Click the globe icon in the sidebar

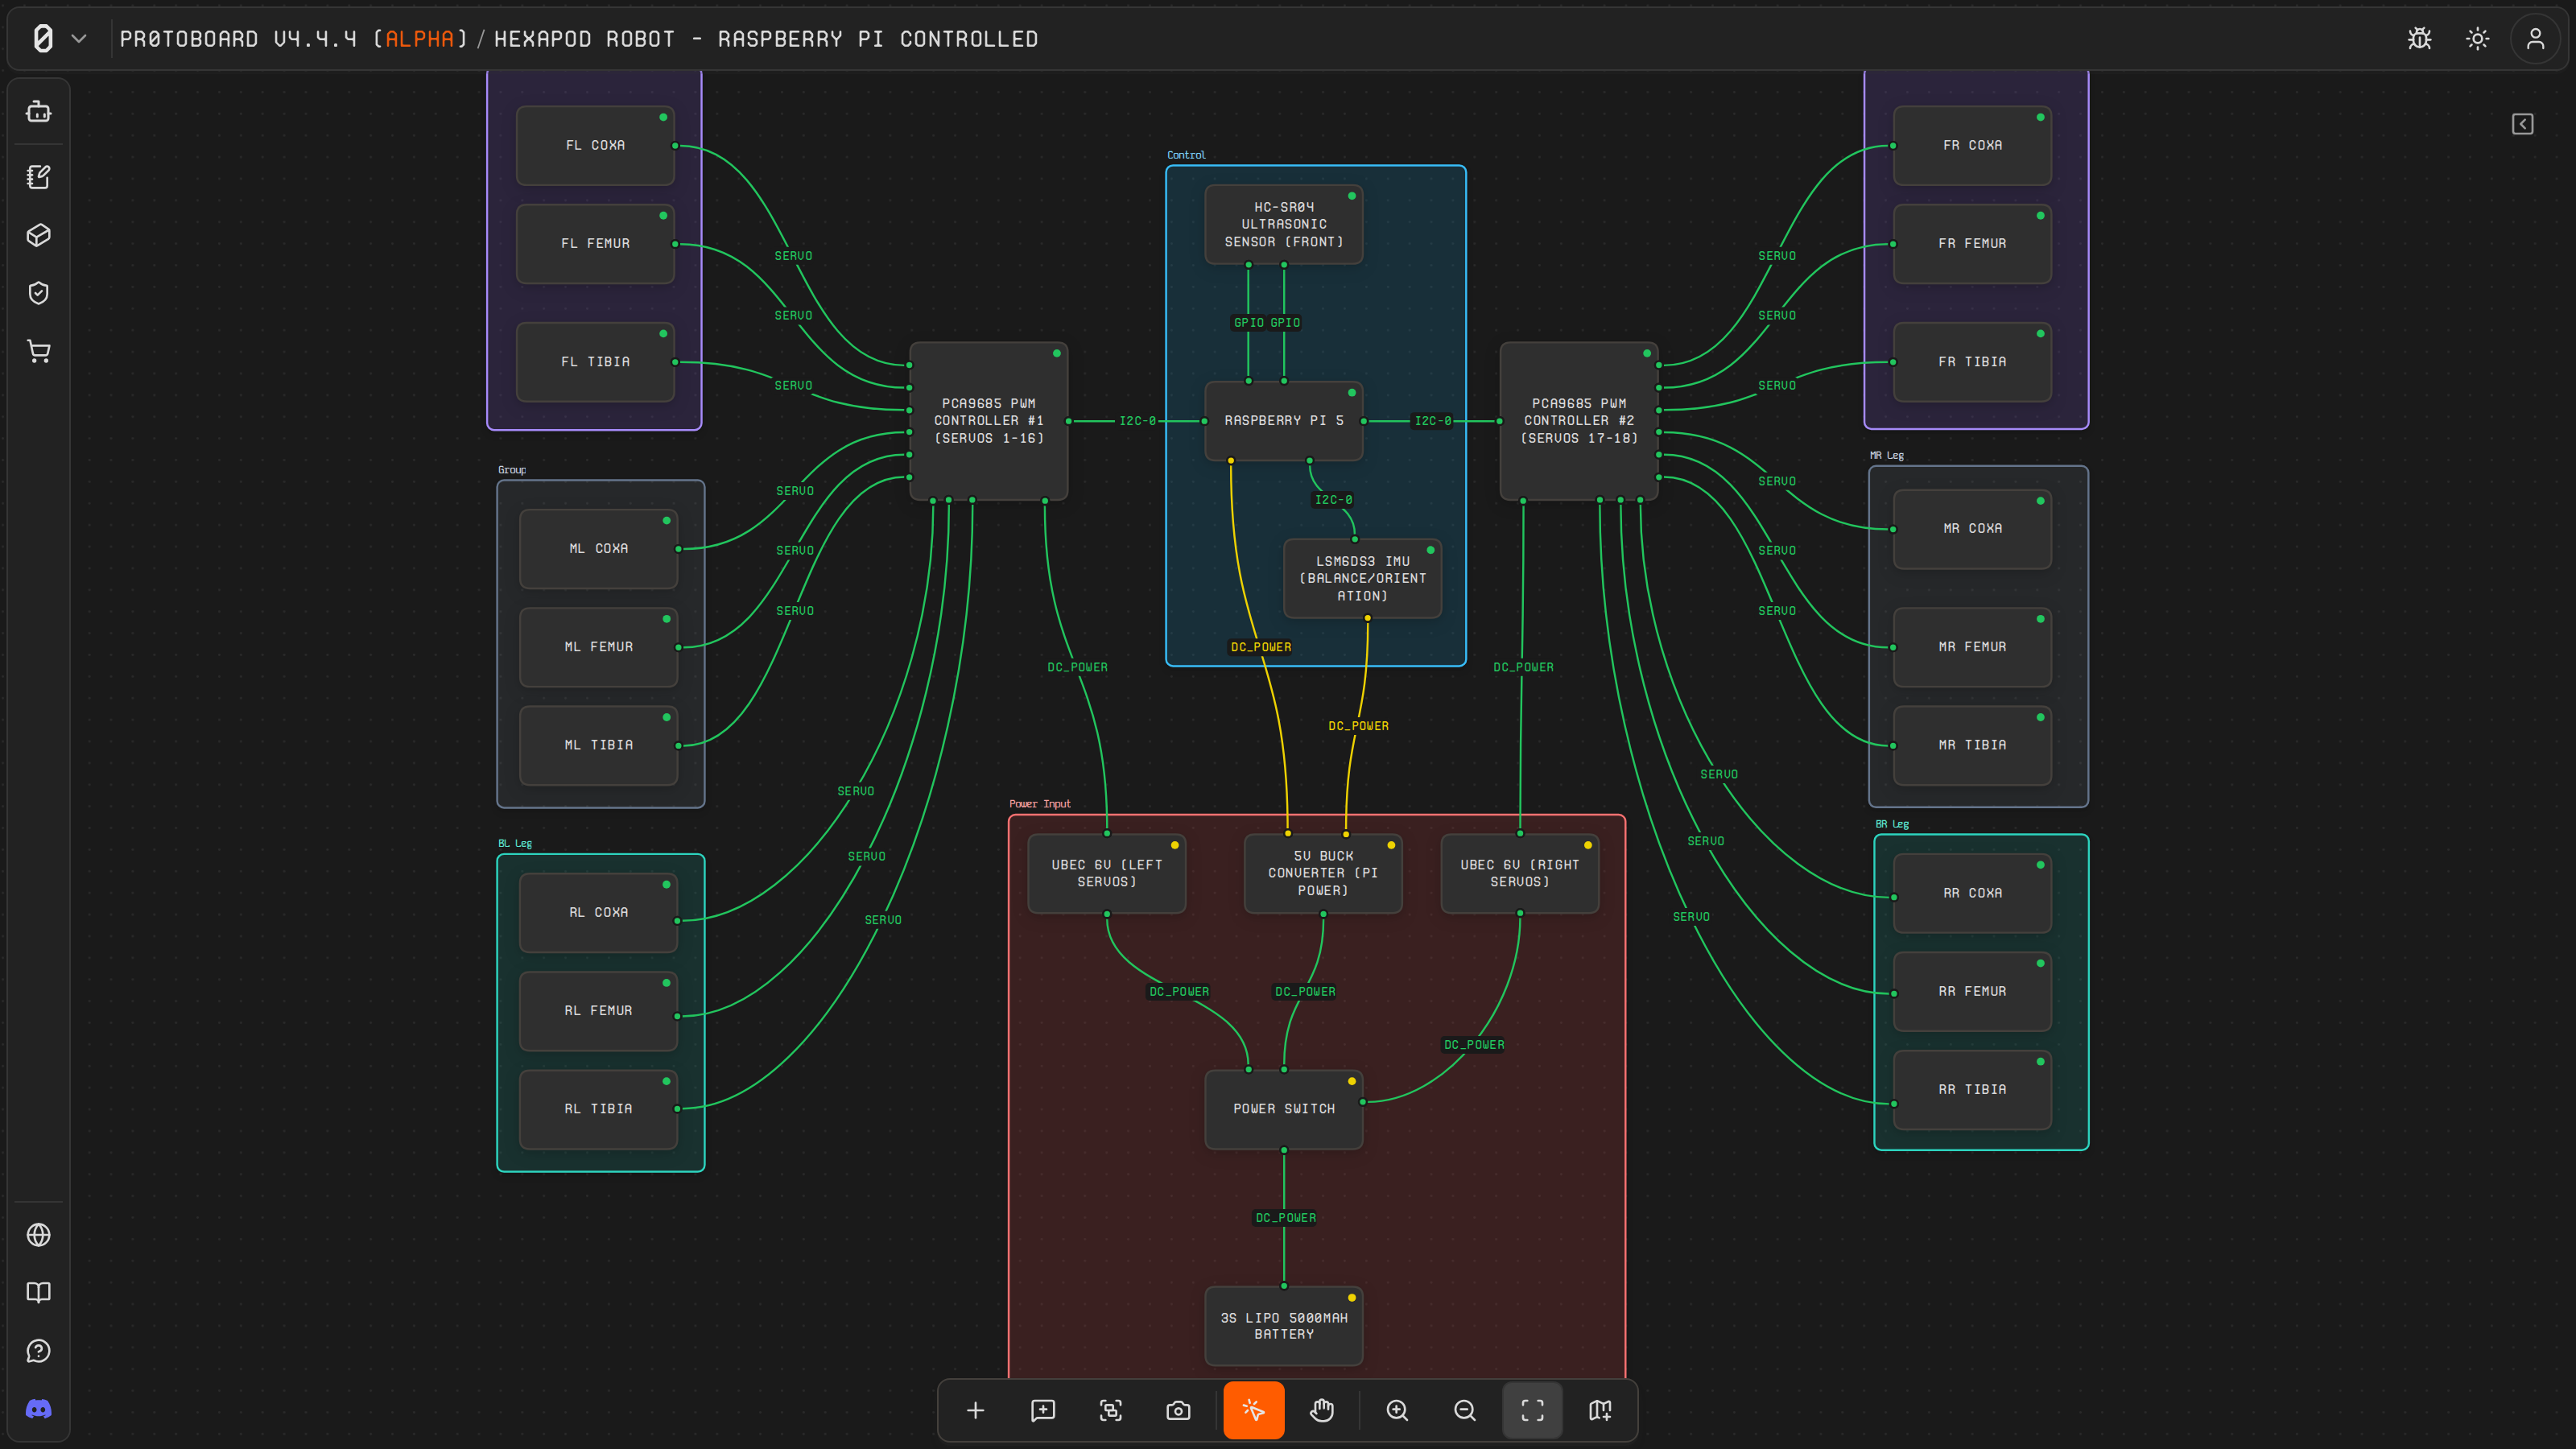coord(39,1235)
